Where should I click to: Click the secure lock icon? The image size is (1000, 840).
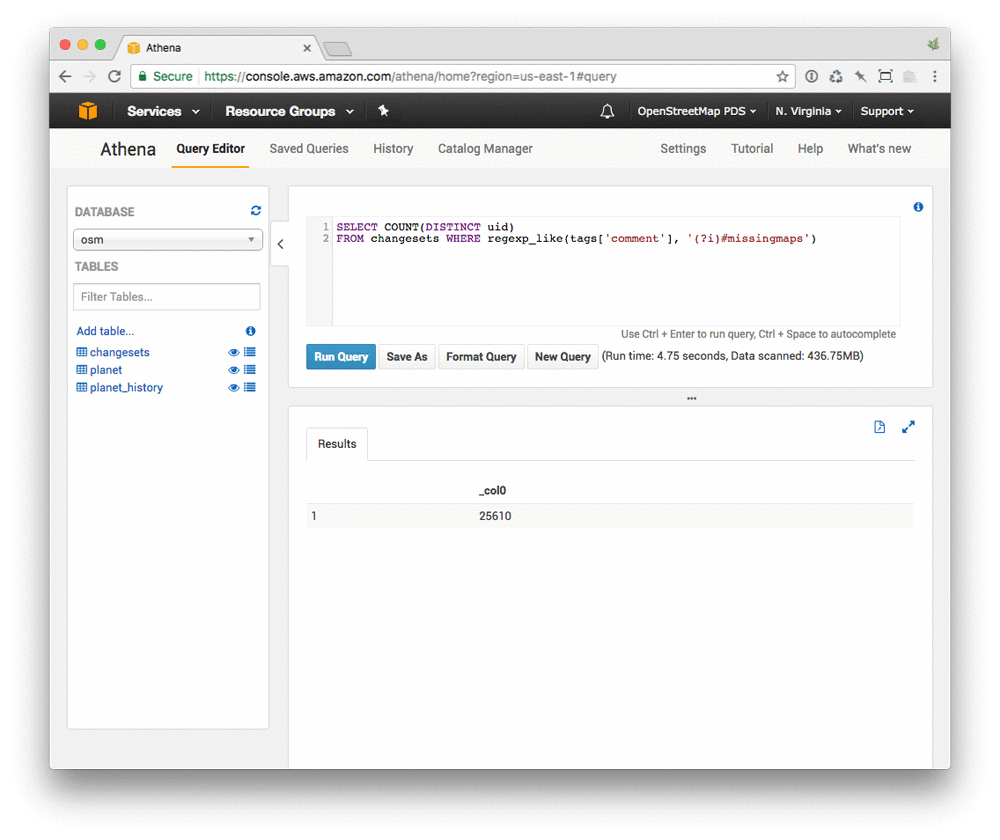click(x=143, y=77)
